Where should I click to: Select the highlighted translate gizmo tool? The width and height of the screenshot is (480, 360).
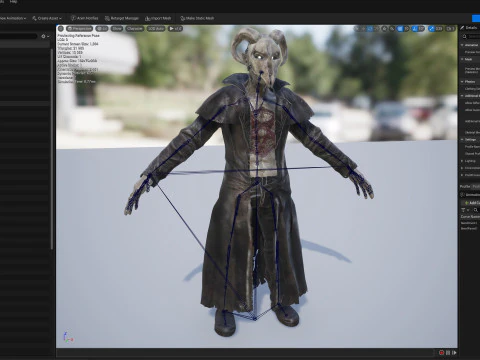click(x=370, y=29)
